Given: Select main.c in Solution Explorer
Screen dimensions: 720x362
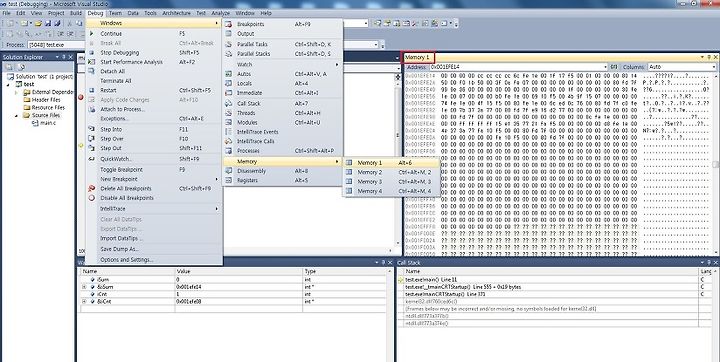Looking at the screenshot, I should tap(47, 123).
